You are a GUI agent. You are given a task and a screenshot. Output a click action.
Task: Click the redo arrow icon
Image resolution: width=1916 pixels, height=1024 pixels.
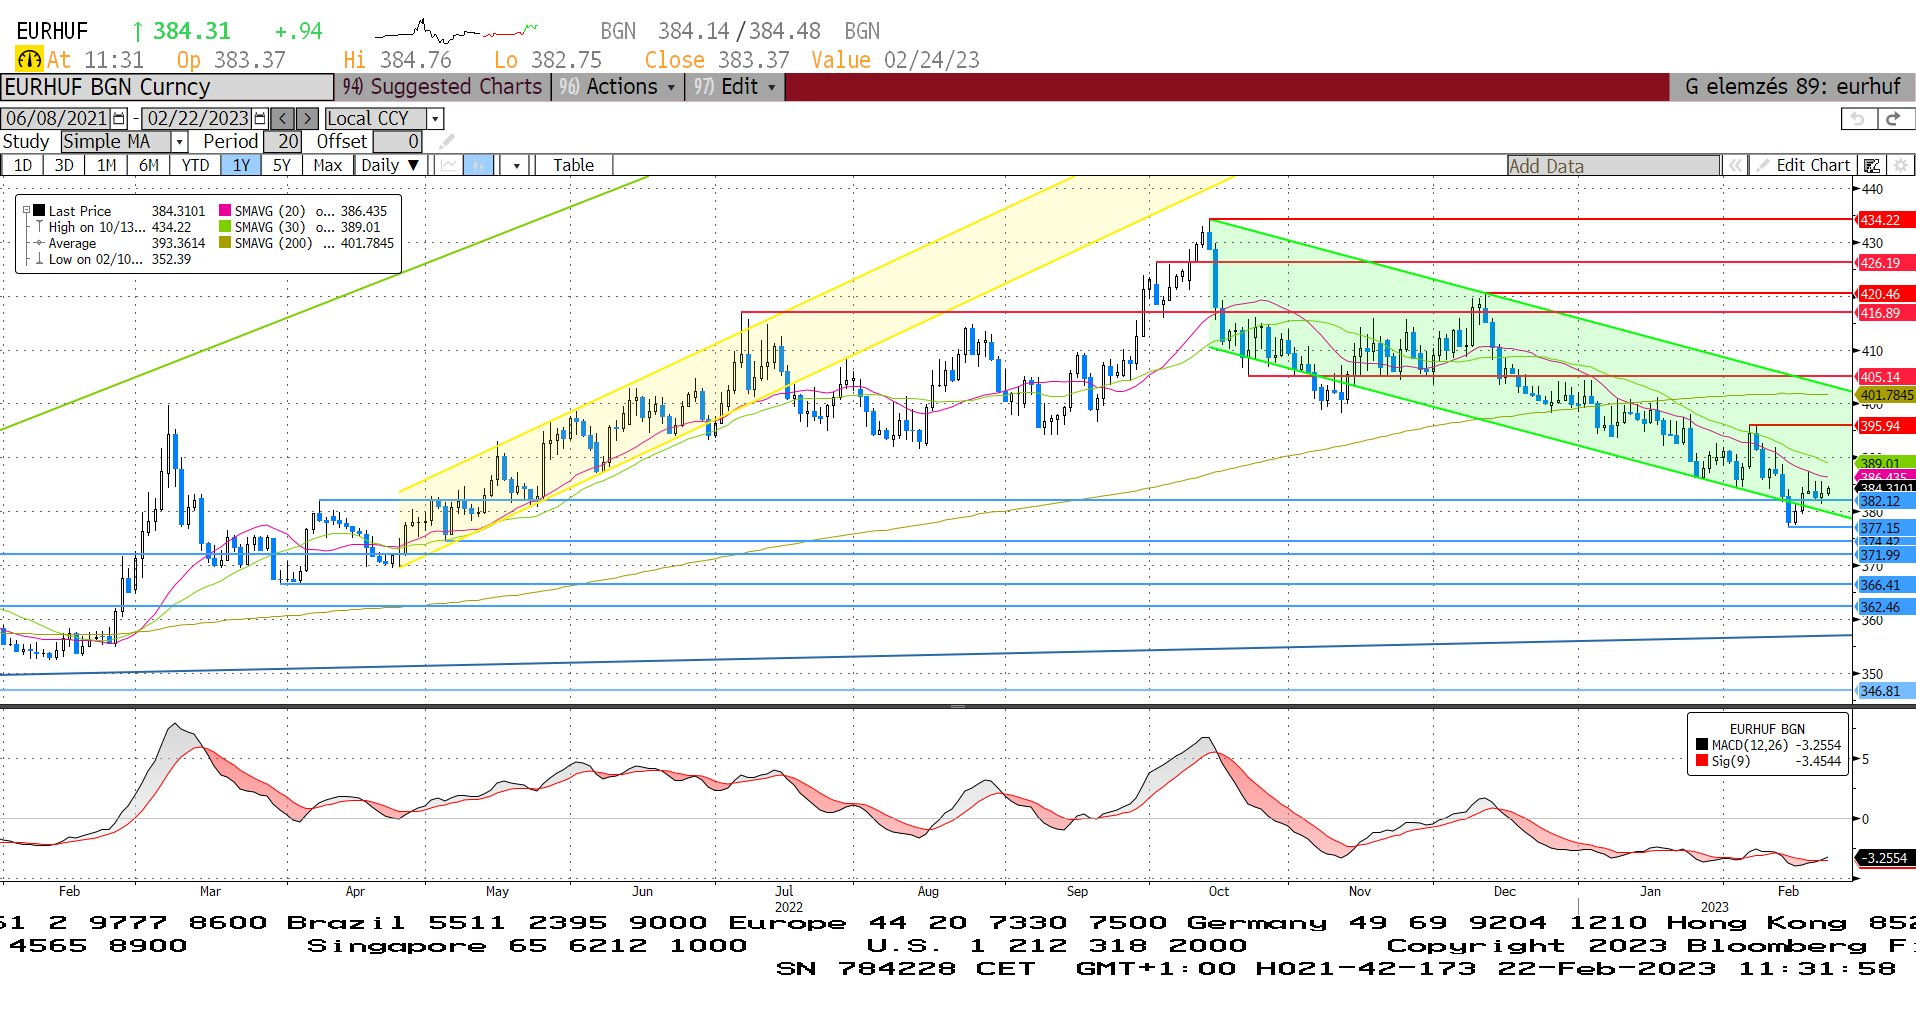tap(1893, 118)
